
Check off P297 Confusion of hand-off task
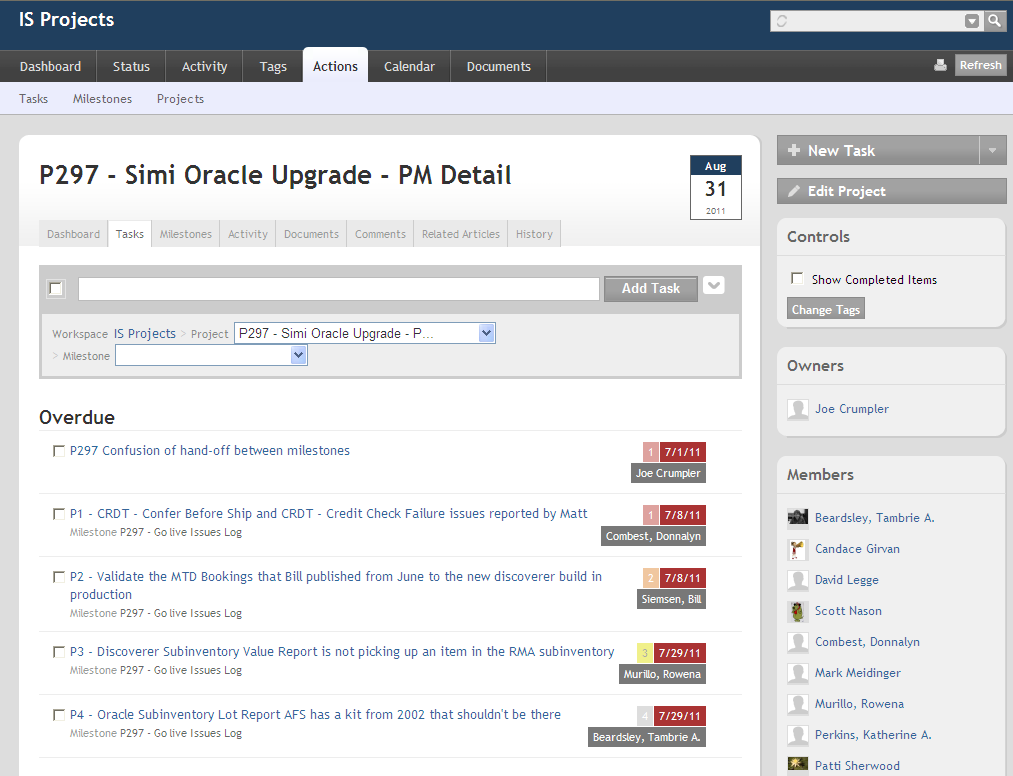[x=59, y=451]
